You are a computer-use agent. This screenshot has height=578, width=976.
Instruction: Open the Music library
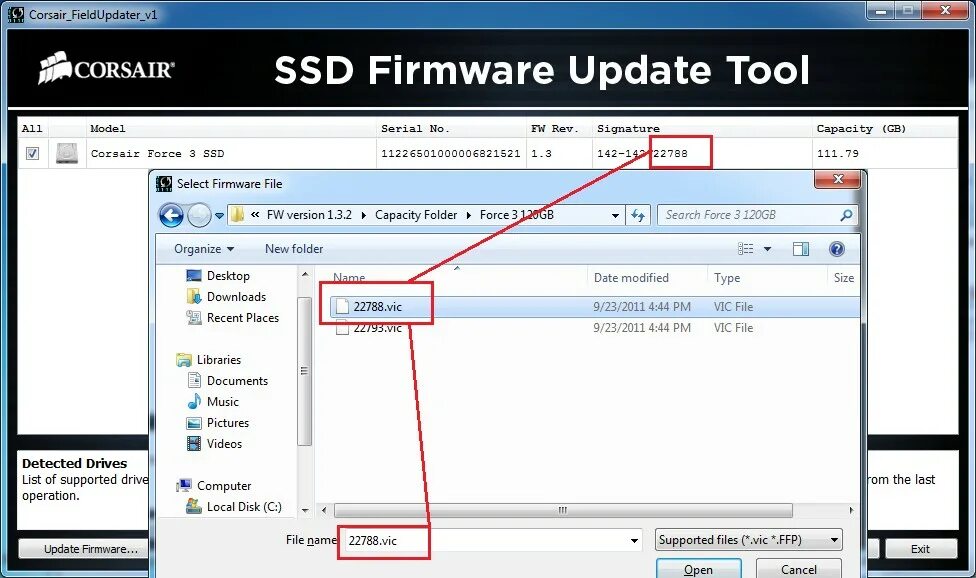223,402
